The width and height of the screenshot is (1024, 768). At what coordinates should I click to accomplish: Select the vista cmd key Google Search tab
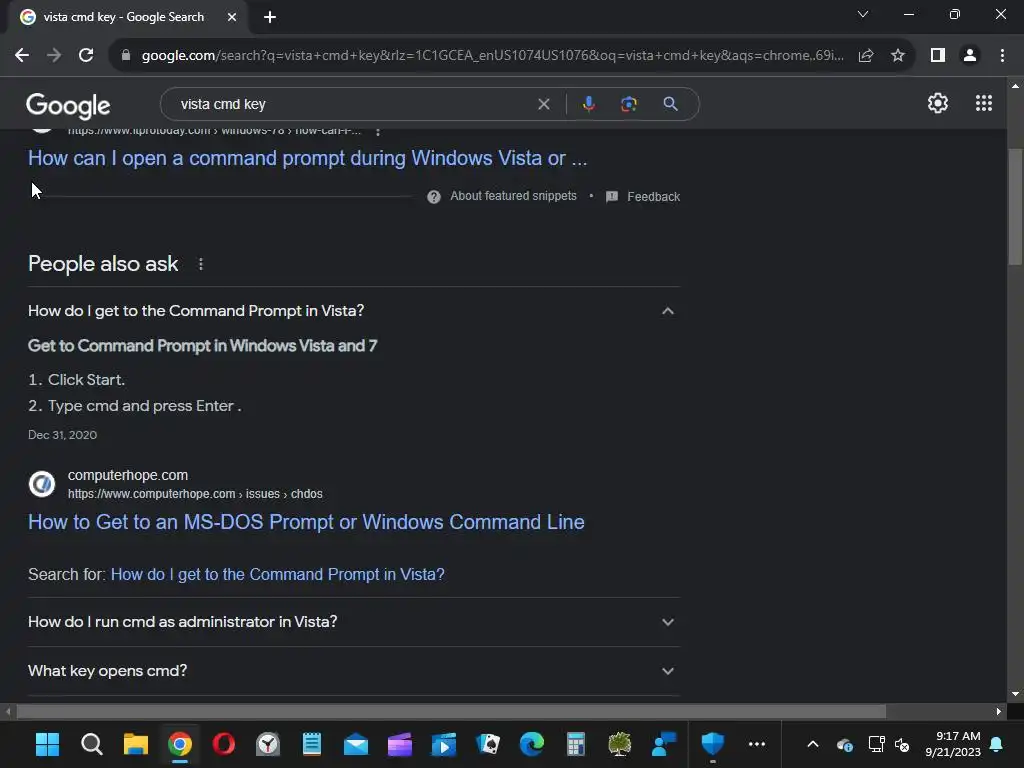click(124, 17)
